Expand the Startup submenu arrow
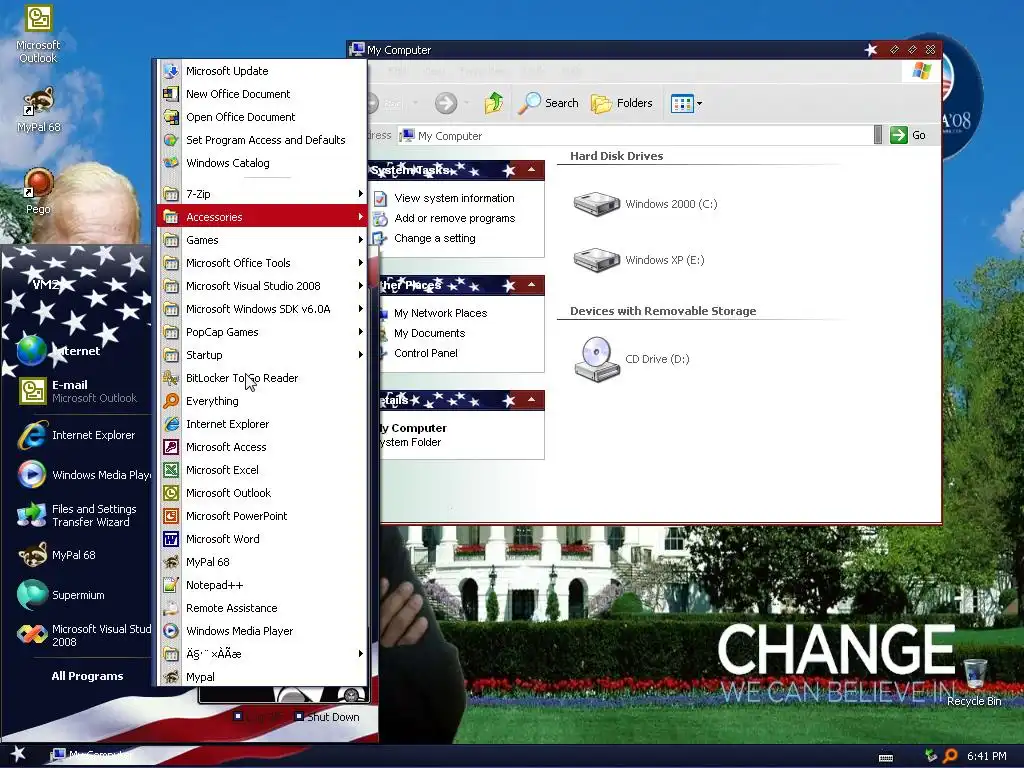The height and width of the screenshot is (768, 1024). [x=360, y=355]
